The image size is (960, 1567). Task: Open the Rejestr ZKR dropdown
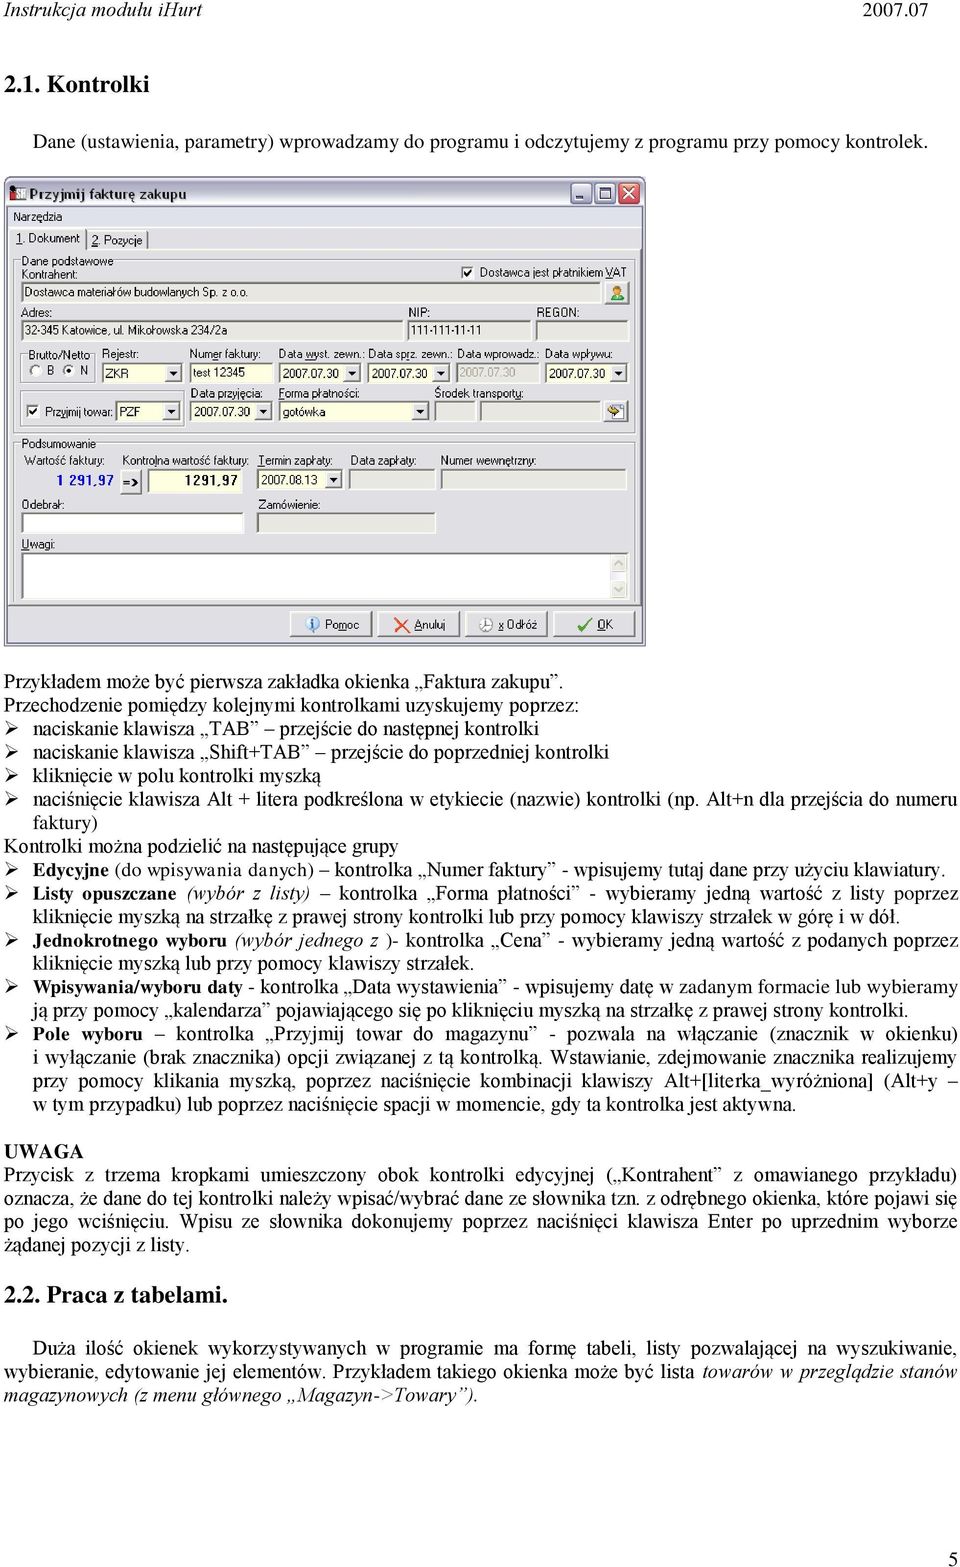click(173, 373)
